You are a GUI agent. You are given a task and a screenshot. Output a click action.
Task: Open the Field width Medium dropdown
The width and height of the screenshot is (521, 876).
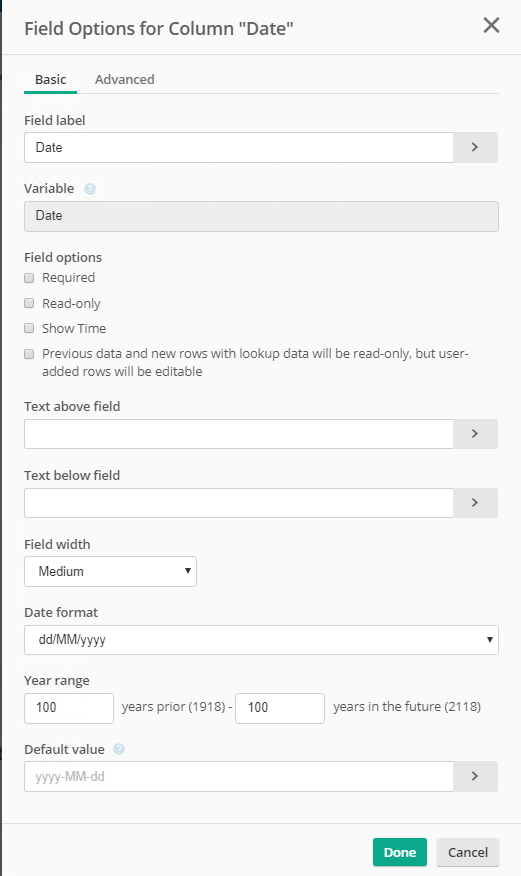pos(111,572)
